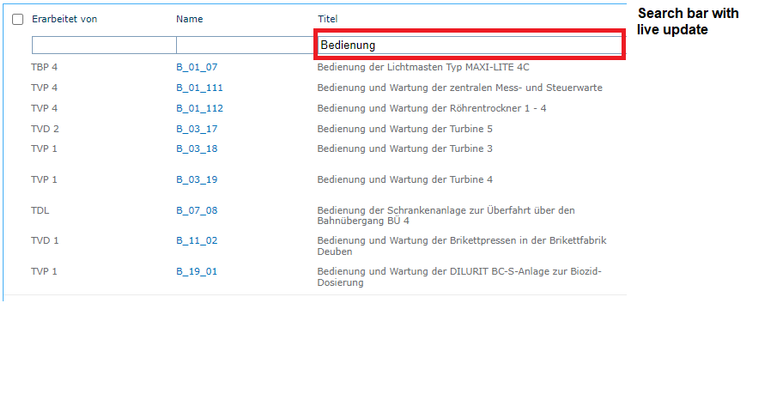Select title about Röhrentrockner 1 - 4
759x400 pixels.
coord(432,108)
